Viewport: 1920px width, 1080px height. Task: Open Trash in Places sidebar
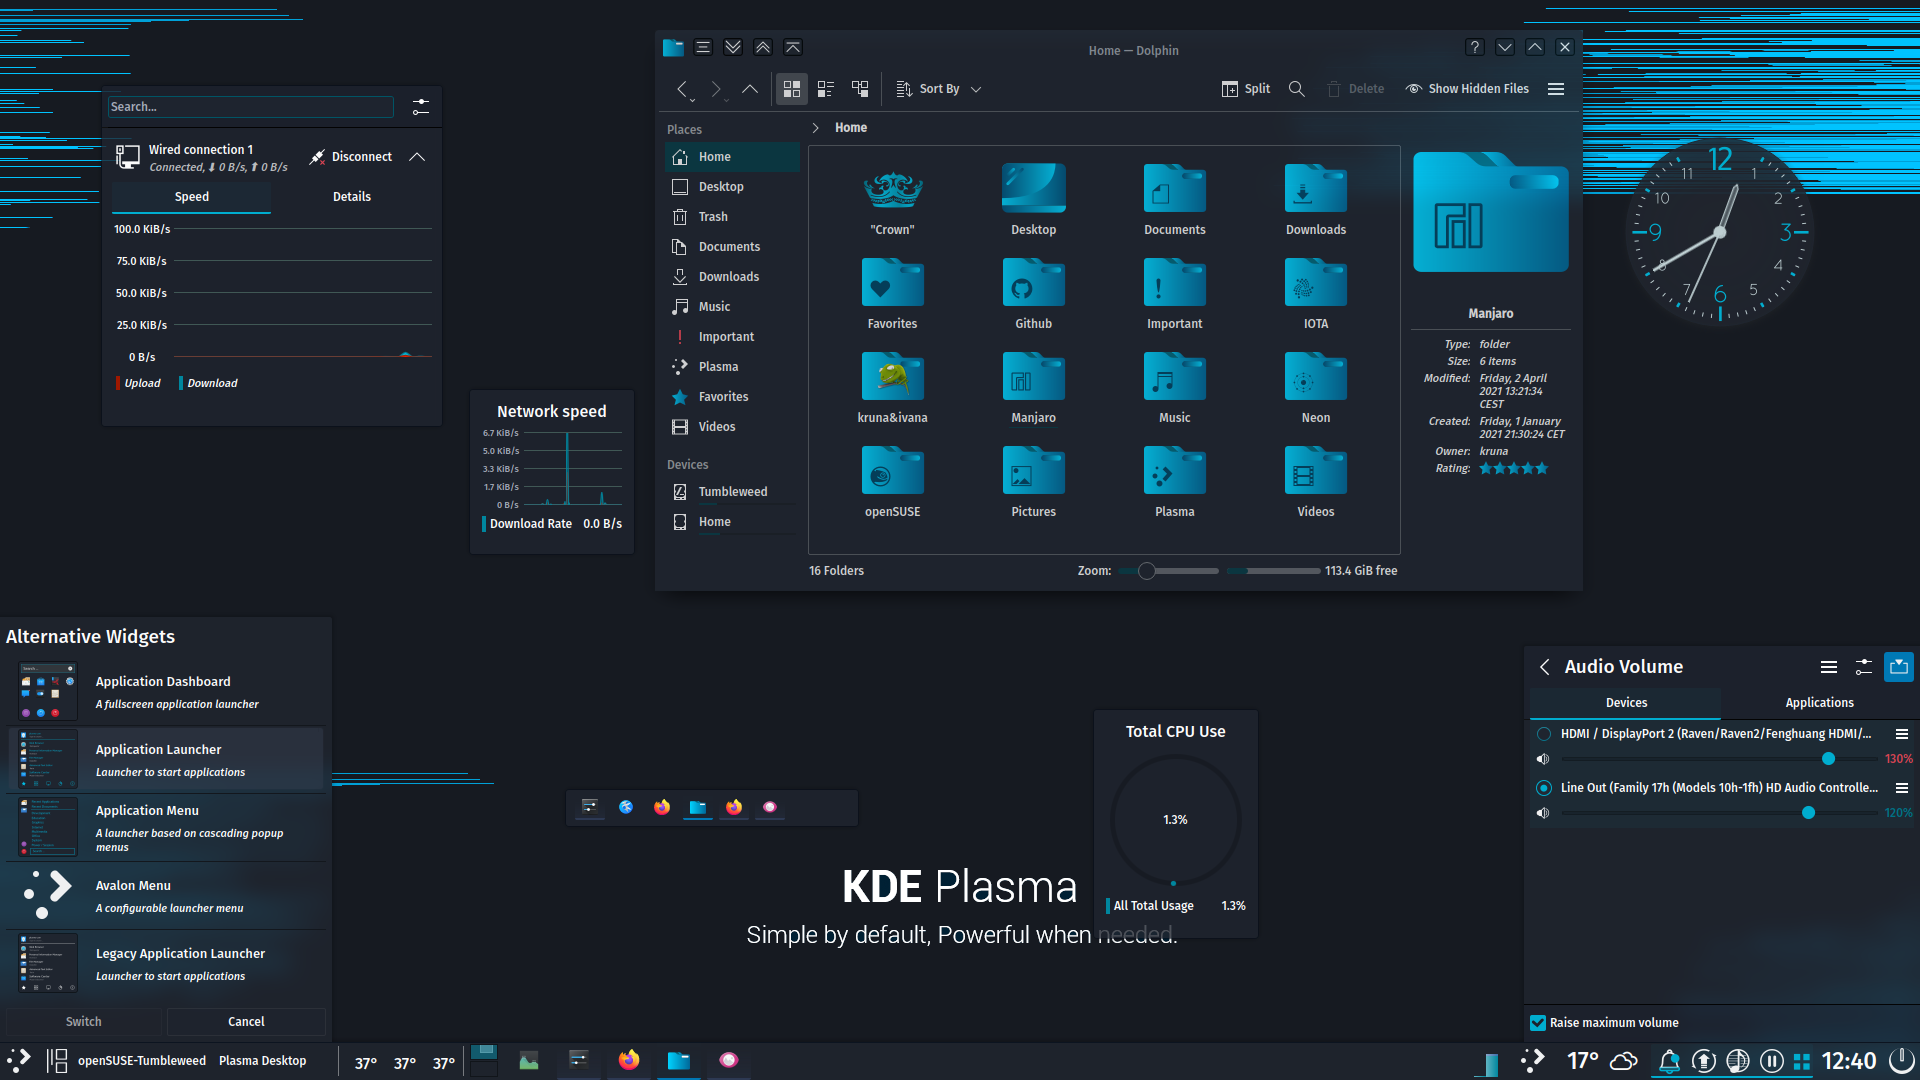click(x=732, y=217)
